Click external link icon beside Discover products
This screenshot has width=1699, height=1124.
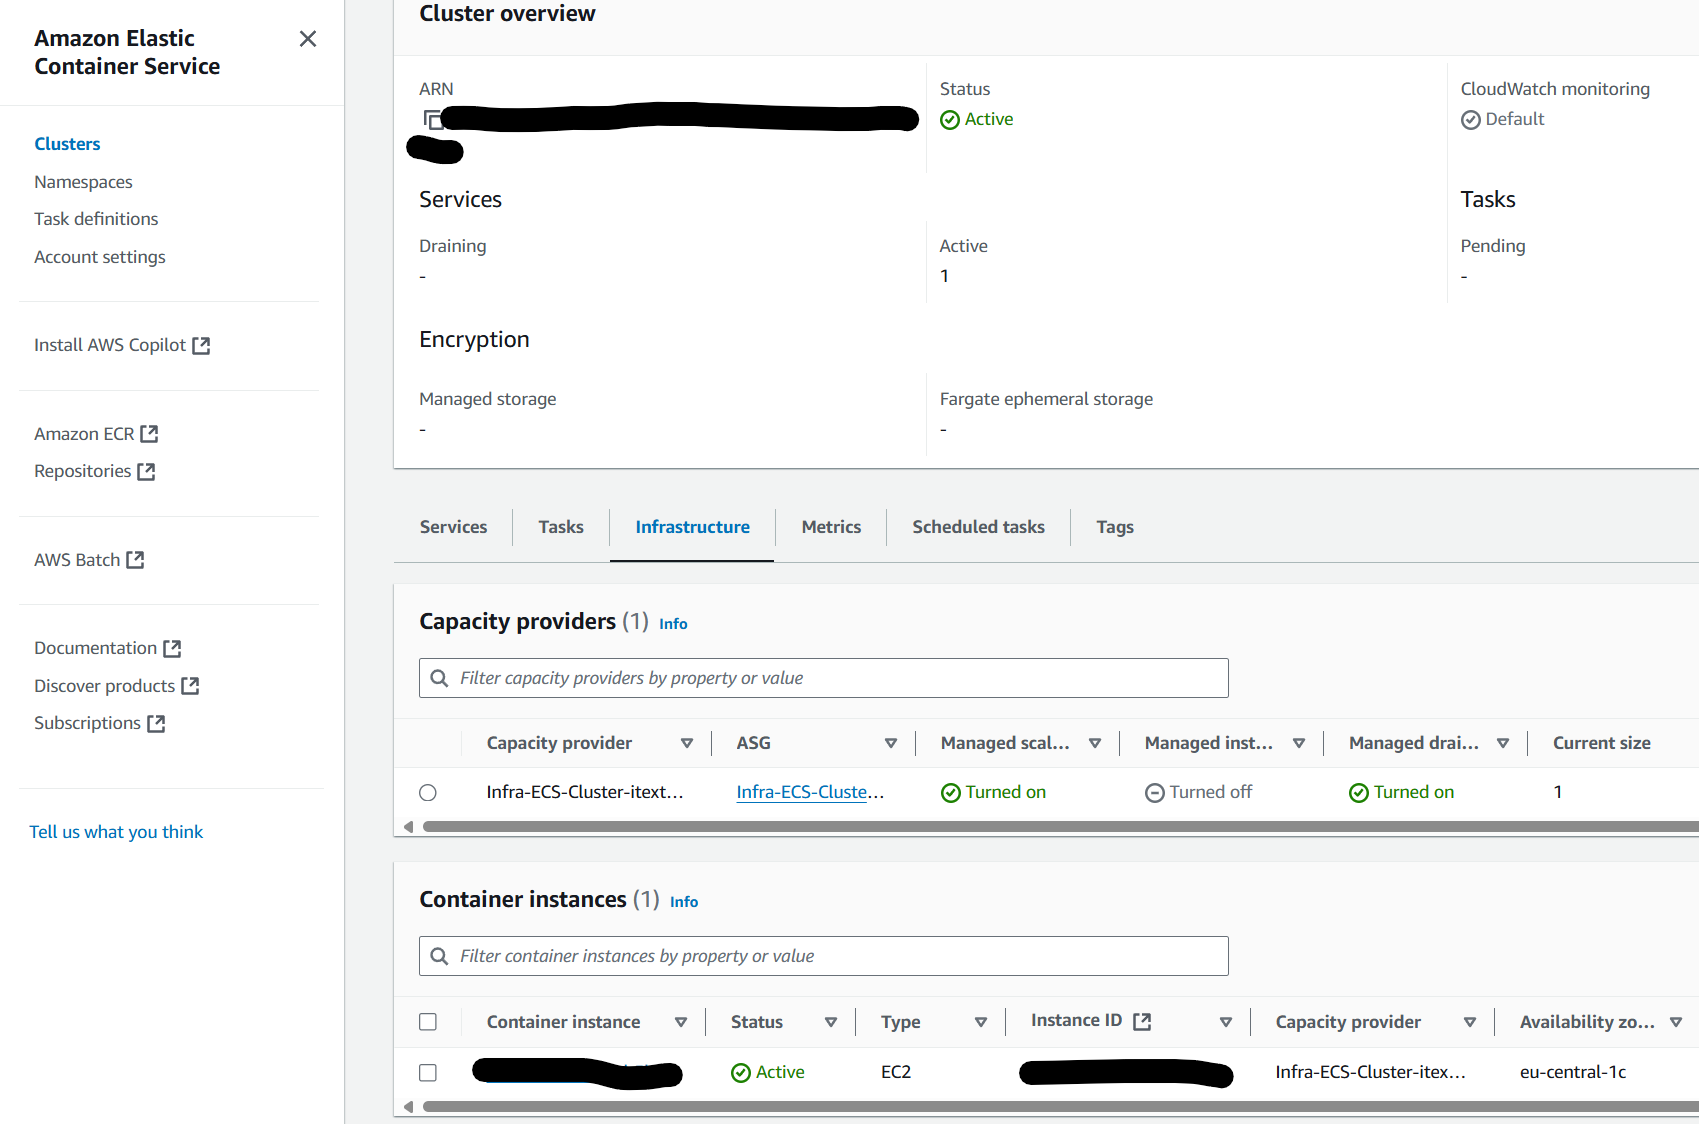click(190, 686)
